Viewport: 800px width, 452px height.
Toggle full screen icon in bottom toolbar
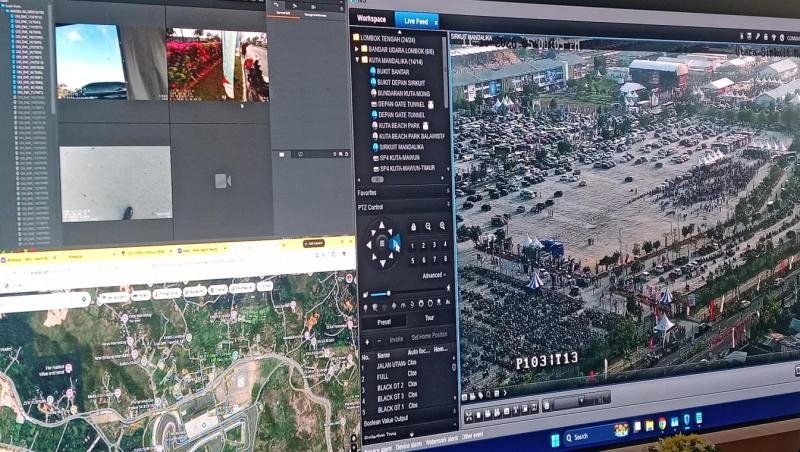(469, 417)
